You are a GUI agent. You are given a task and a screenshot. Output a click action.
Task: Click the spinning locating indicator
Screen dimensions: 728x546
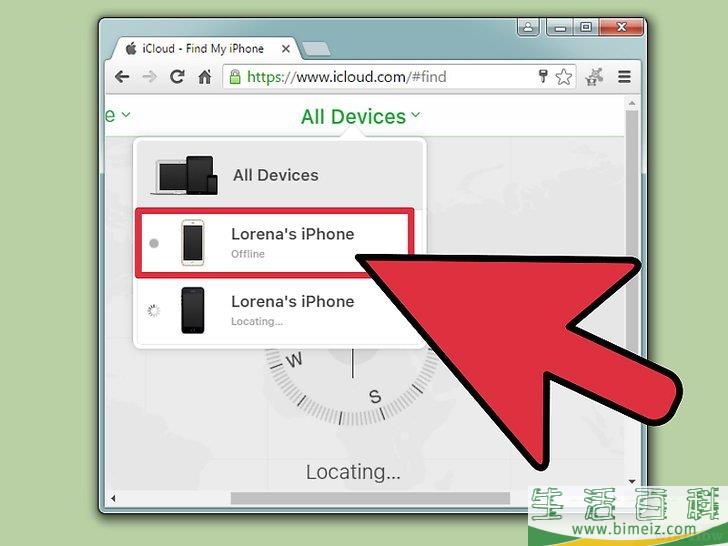(x=154, y=311)
